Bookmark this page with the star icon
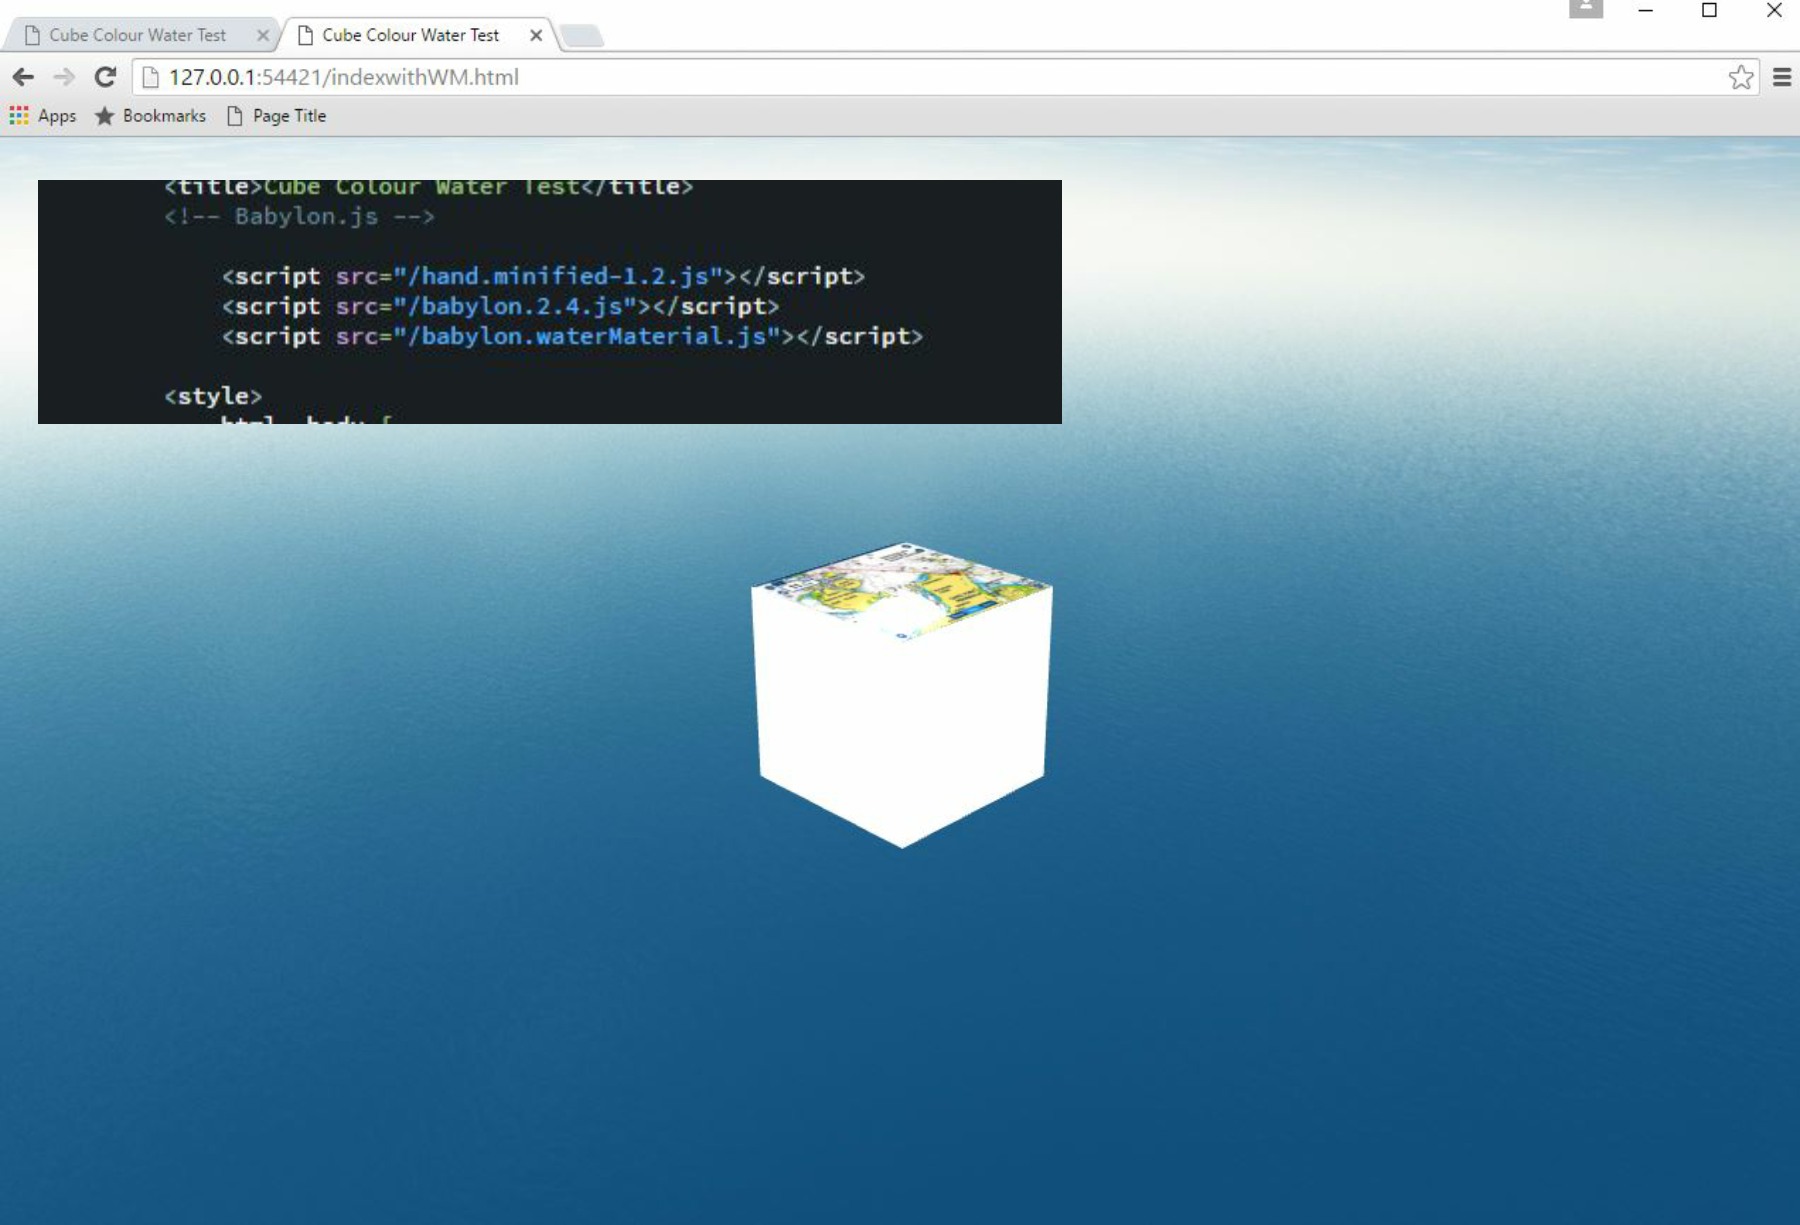This screenshot has width=1800, height=1225. click(x=1741, y=77)
